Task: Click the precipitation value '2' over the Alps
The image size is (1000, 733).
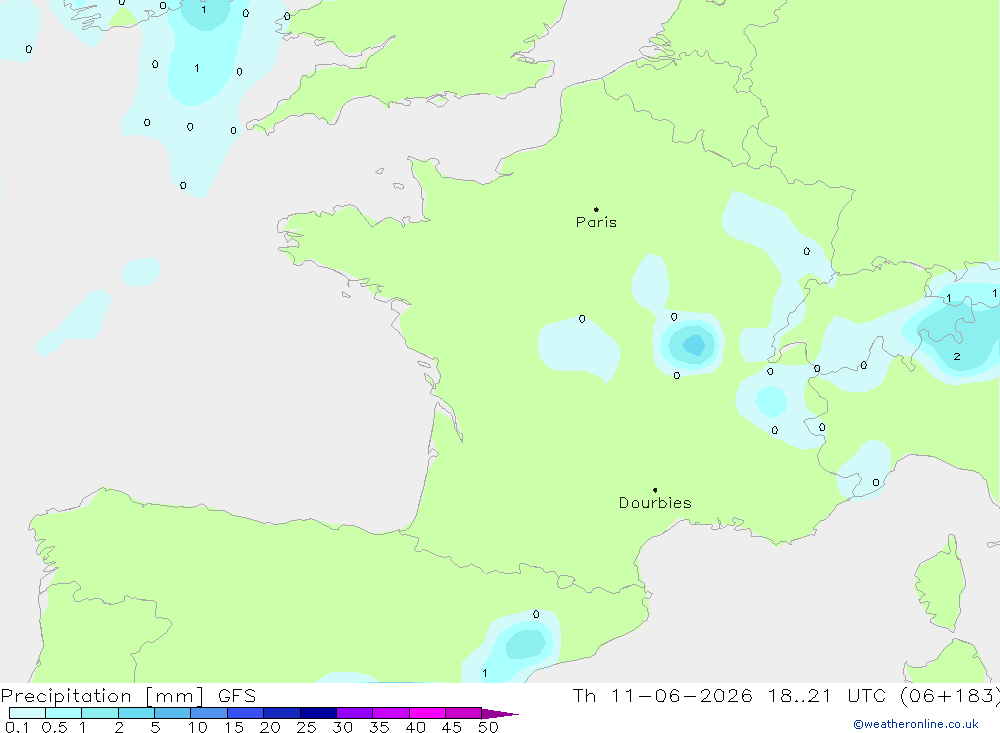Action: [x=957, y=357]
